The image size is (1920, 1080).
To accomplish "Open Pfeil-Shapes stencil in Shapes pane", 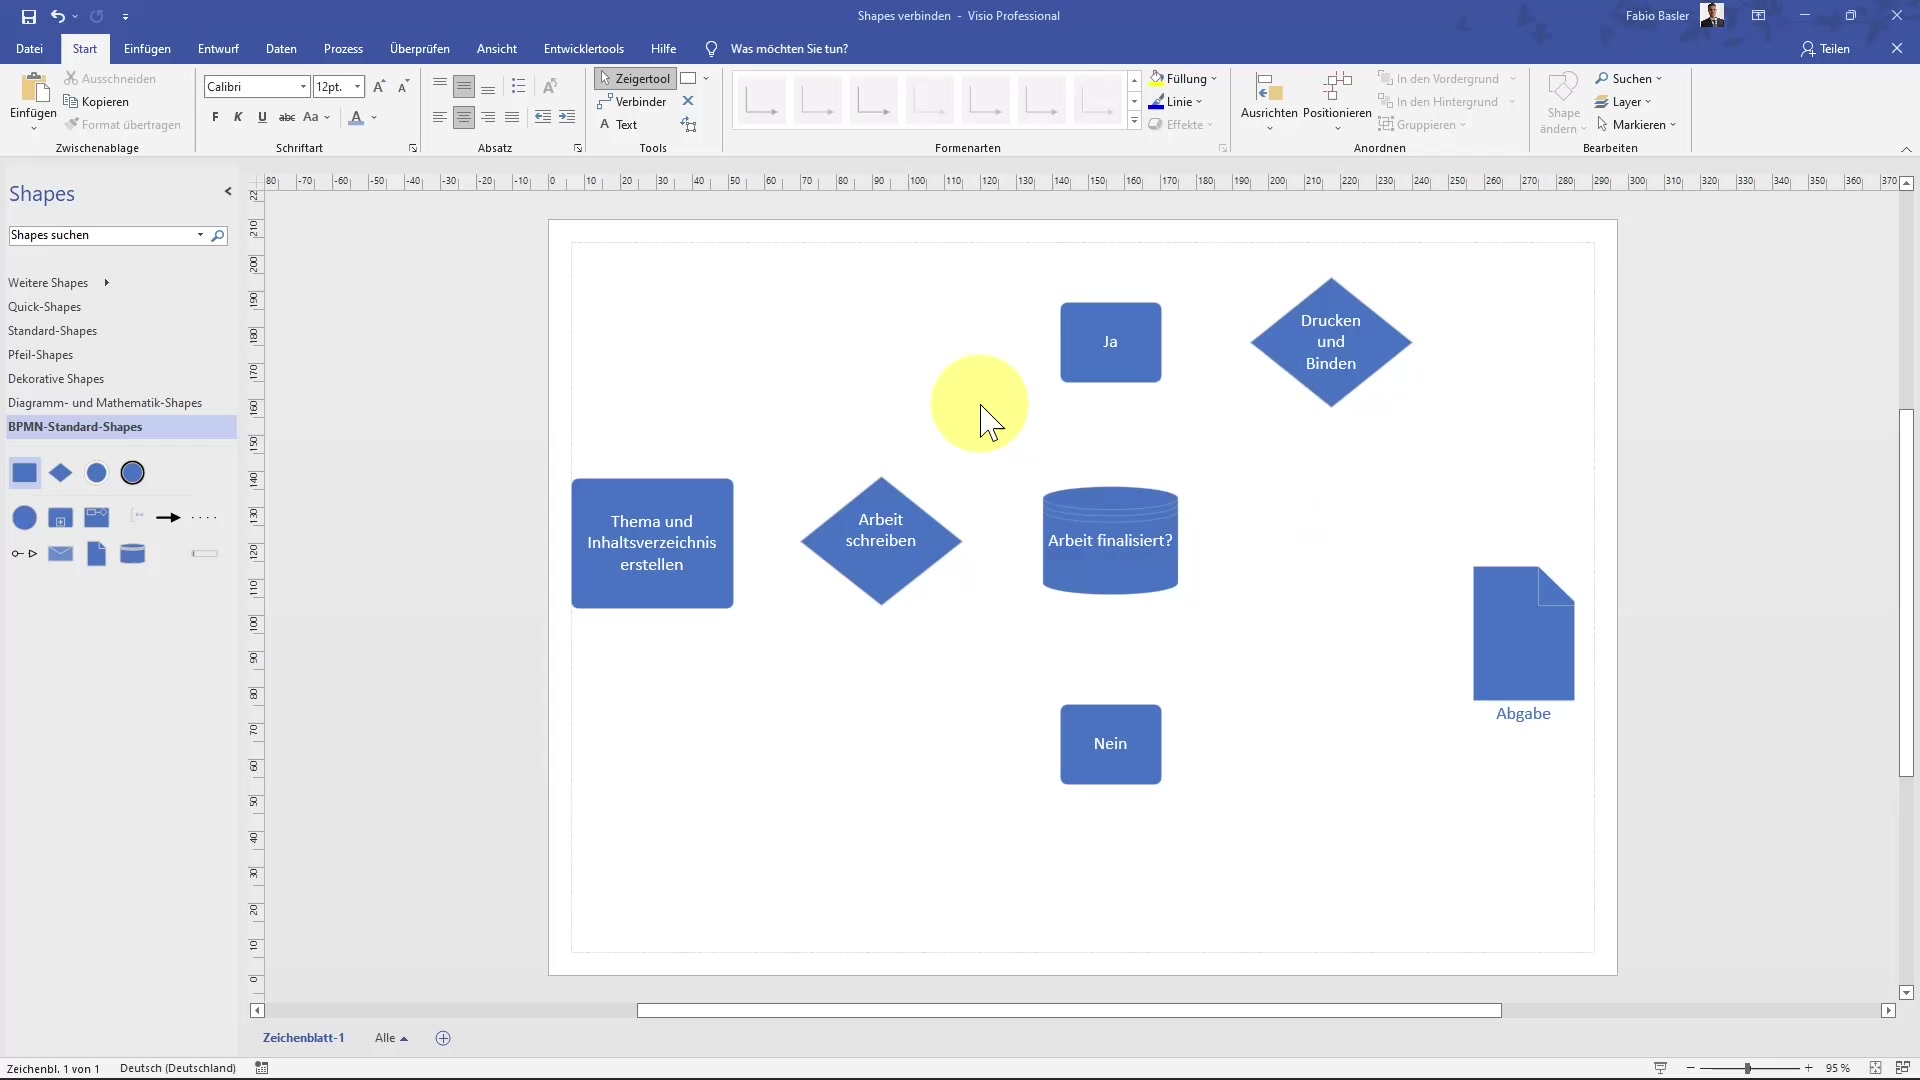I will coord(40,355).
